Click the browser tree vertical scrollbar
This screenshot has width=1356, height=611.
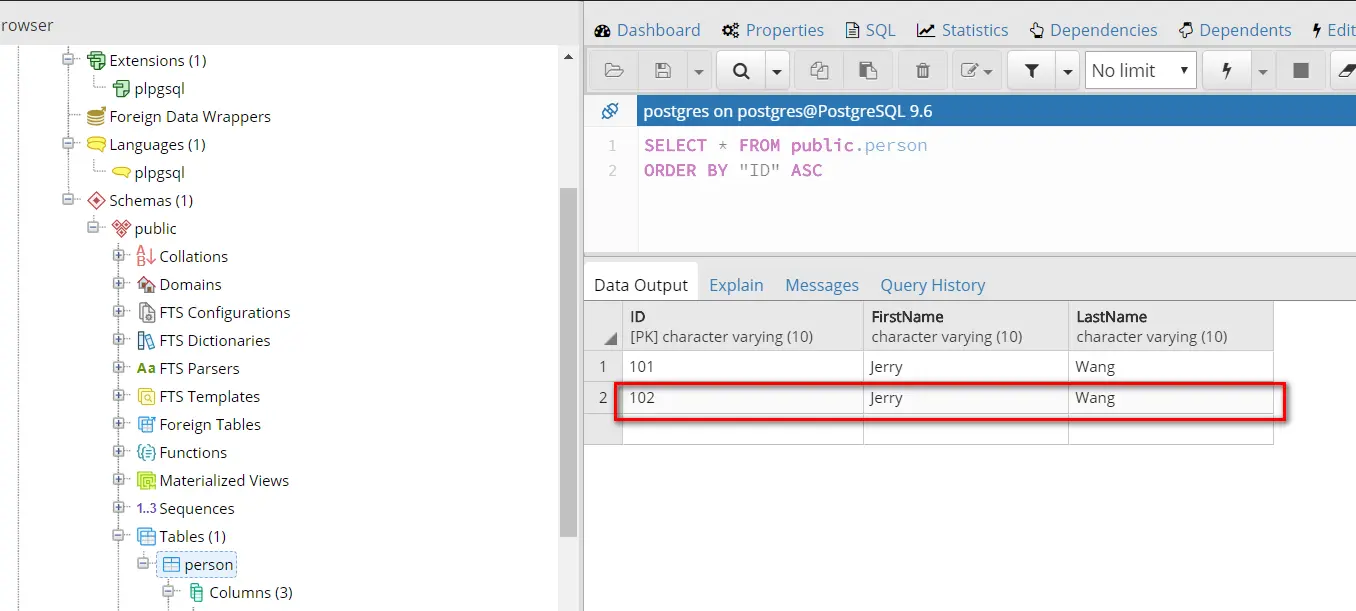click(x=568, y=360)
